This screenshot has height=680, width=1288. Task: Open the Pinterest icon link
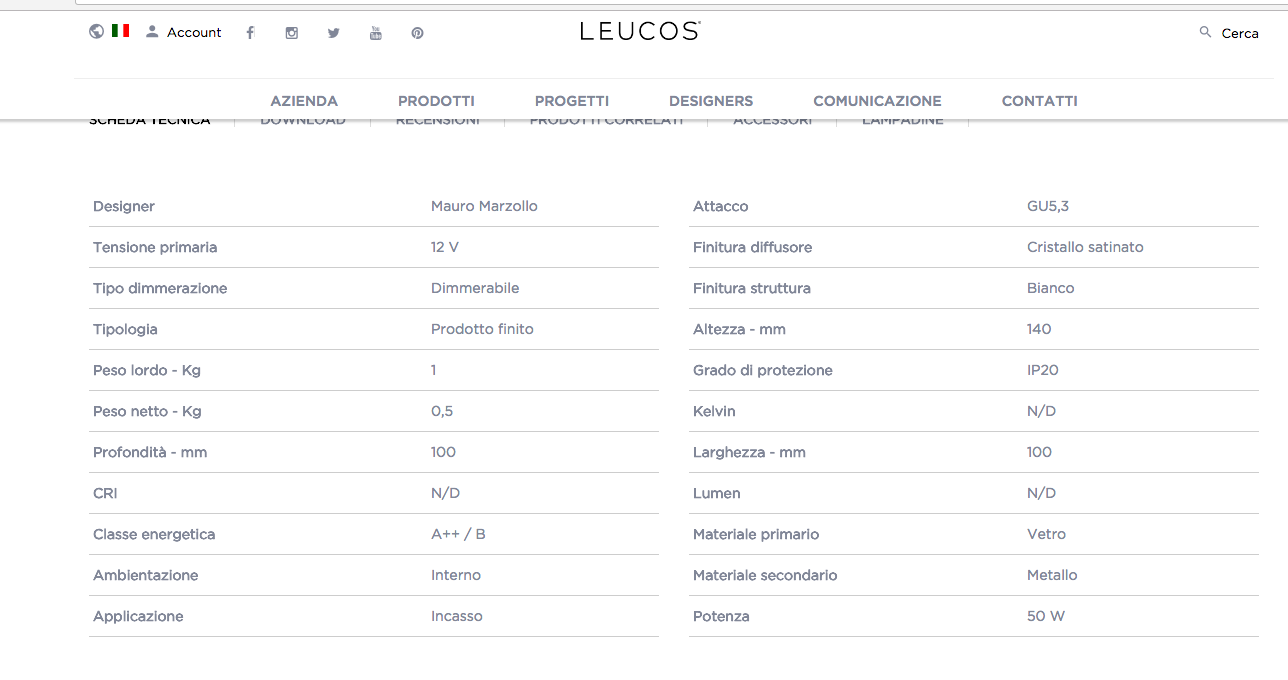[418, 33]
